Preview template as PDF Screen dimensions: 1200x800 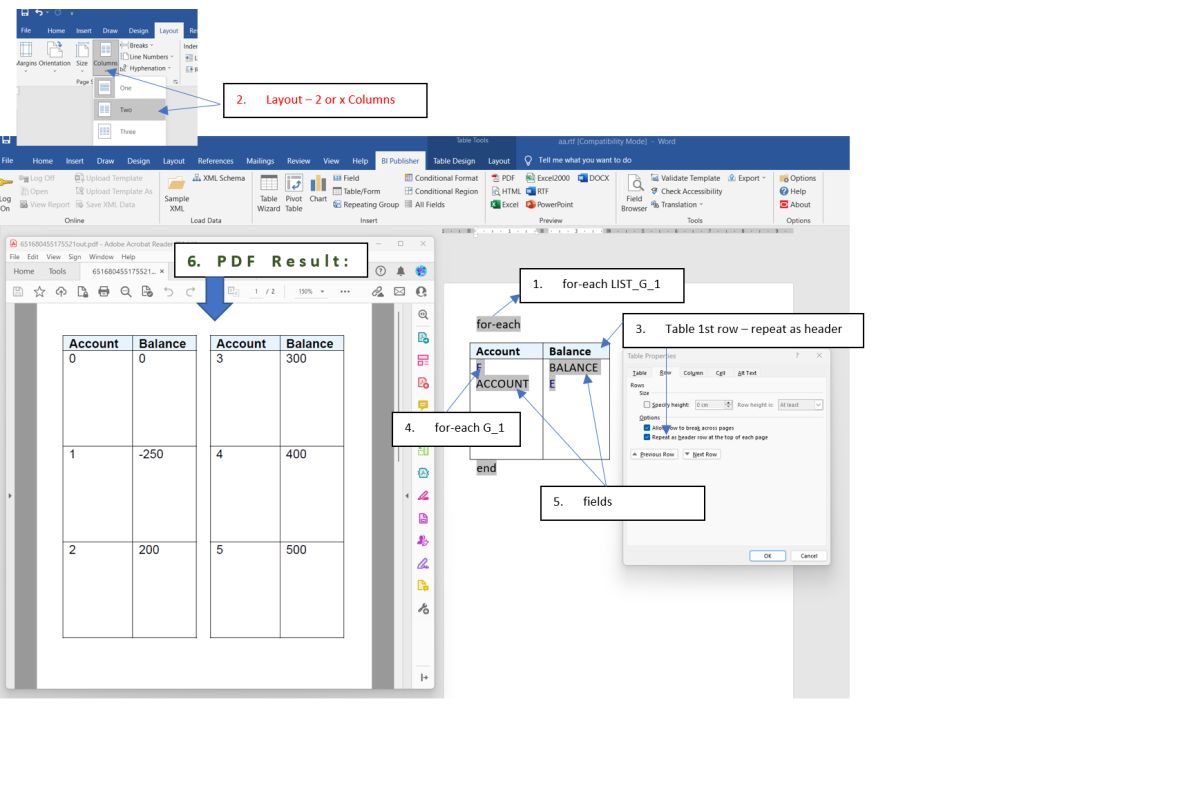tap(503, 178)
